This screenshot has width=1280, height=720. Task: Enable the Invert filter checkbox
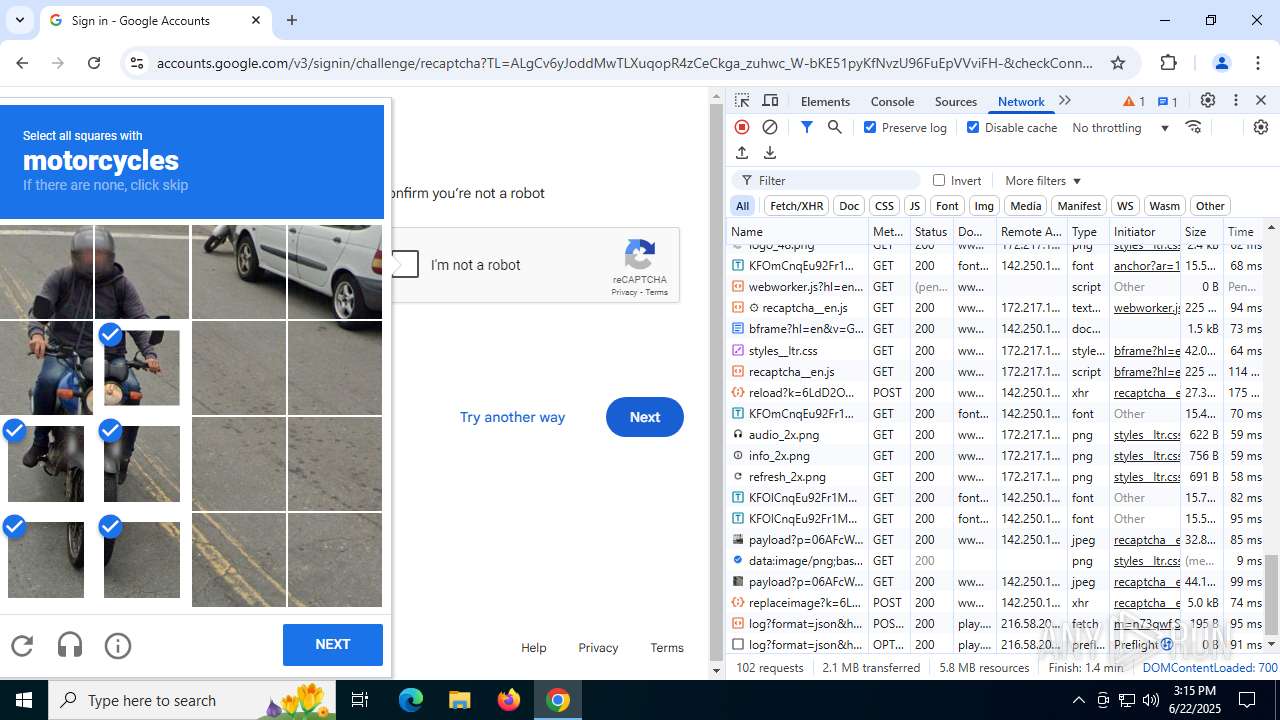point(939,180)
